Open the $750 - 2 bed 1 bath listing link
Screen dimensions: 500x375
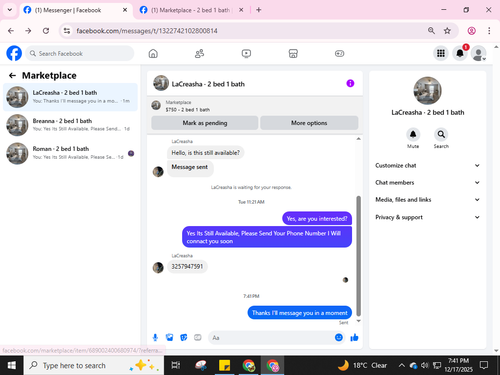188,109
